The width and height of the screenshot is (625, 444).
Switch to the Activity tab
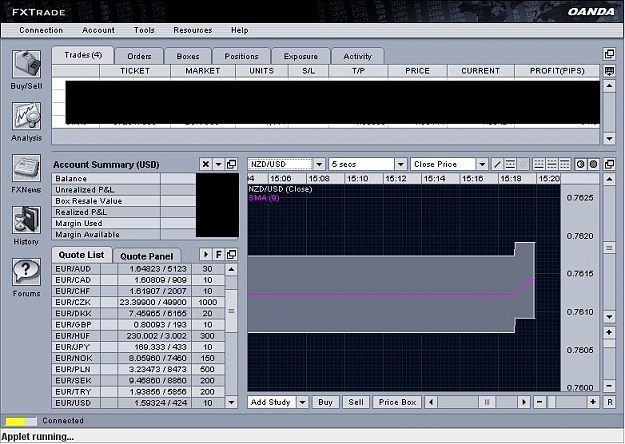(358, 56)
